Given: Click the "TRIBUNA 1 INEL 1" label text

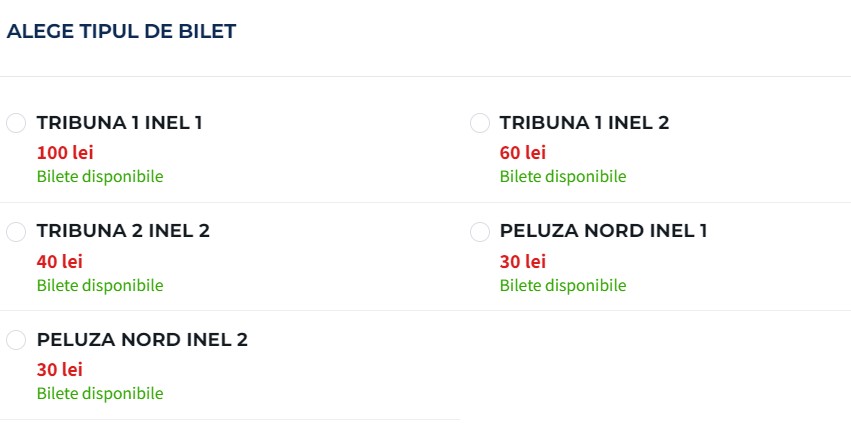Looking at the screenshot, I should (120, 123).
